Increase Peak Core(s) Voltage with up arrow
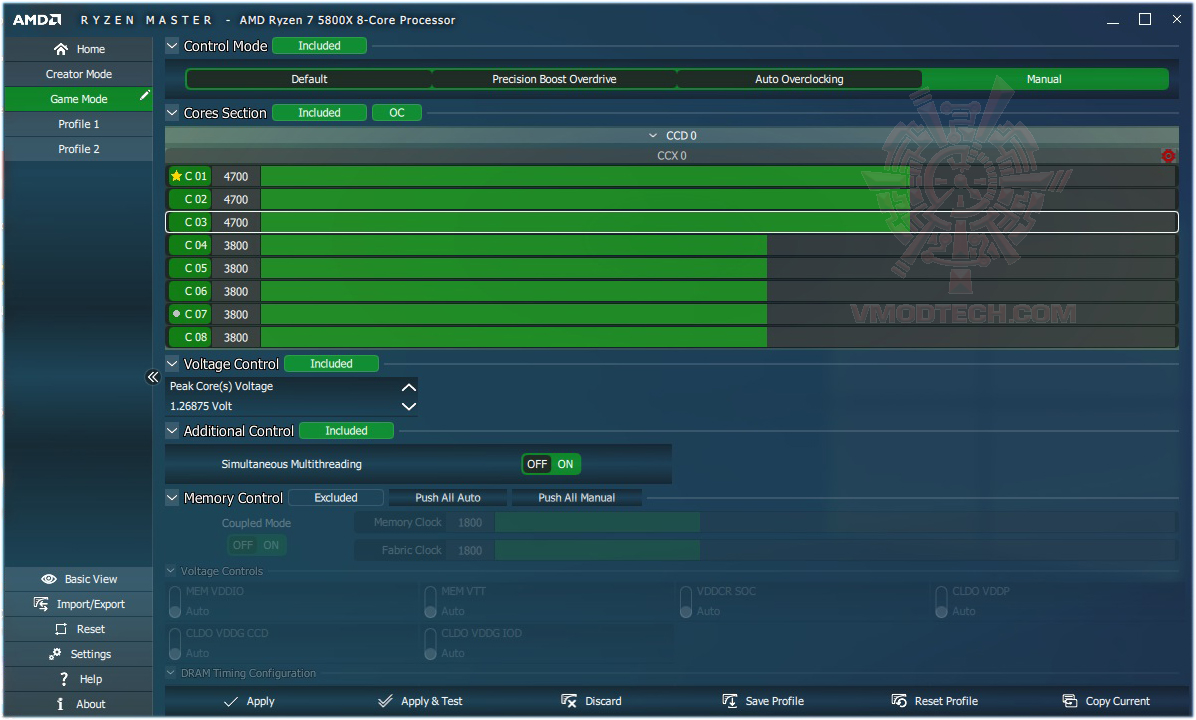Image resolution: width=1196 pixels, height=720 pixels. (x=409, y=387)
